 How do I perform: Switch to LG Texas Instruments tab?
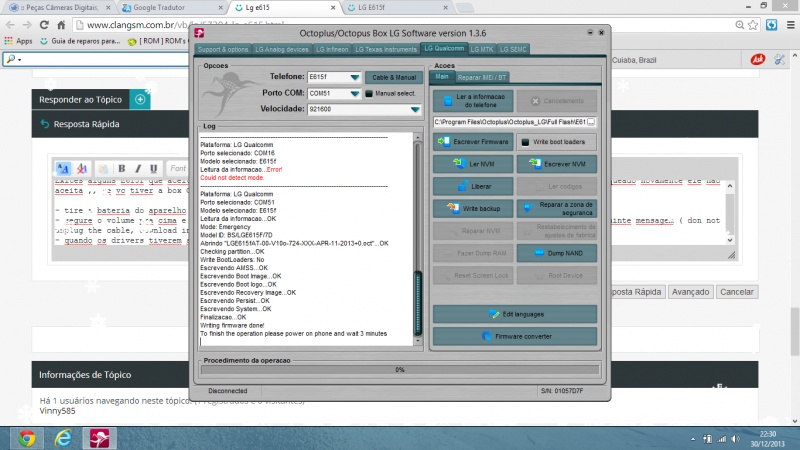pos(386,49)
